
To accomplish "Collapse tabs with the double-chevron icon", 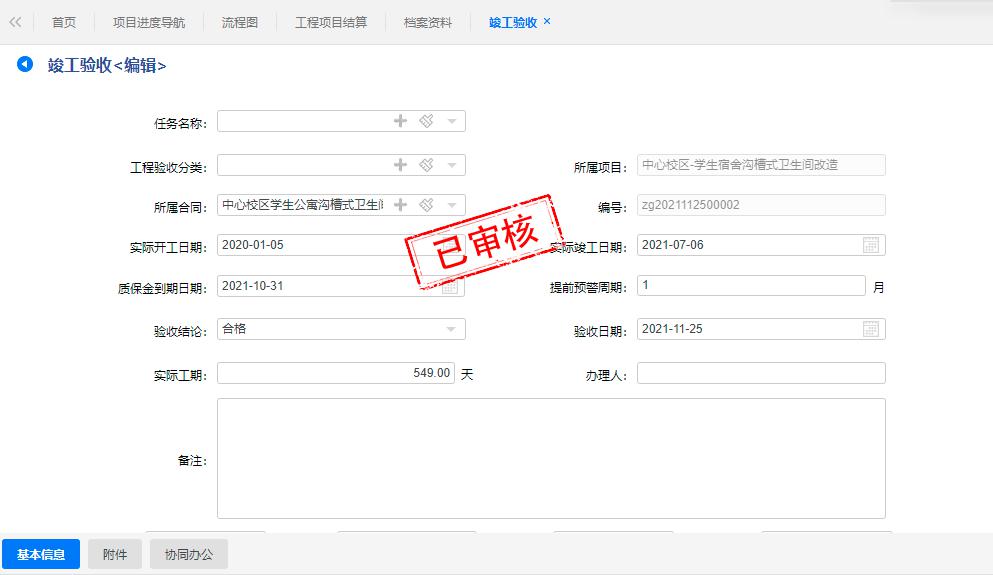I will (15, 22).
